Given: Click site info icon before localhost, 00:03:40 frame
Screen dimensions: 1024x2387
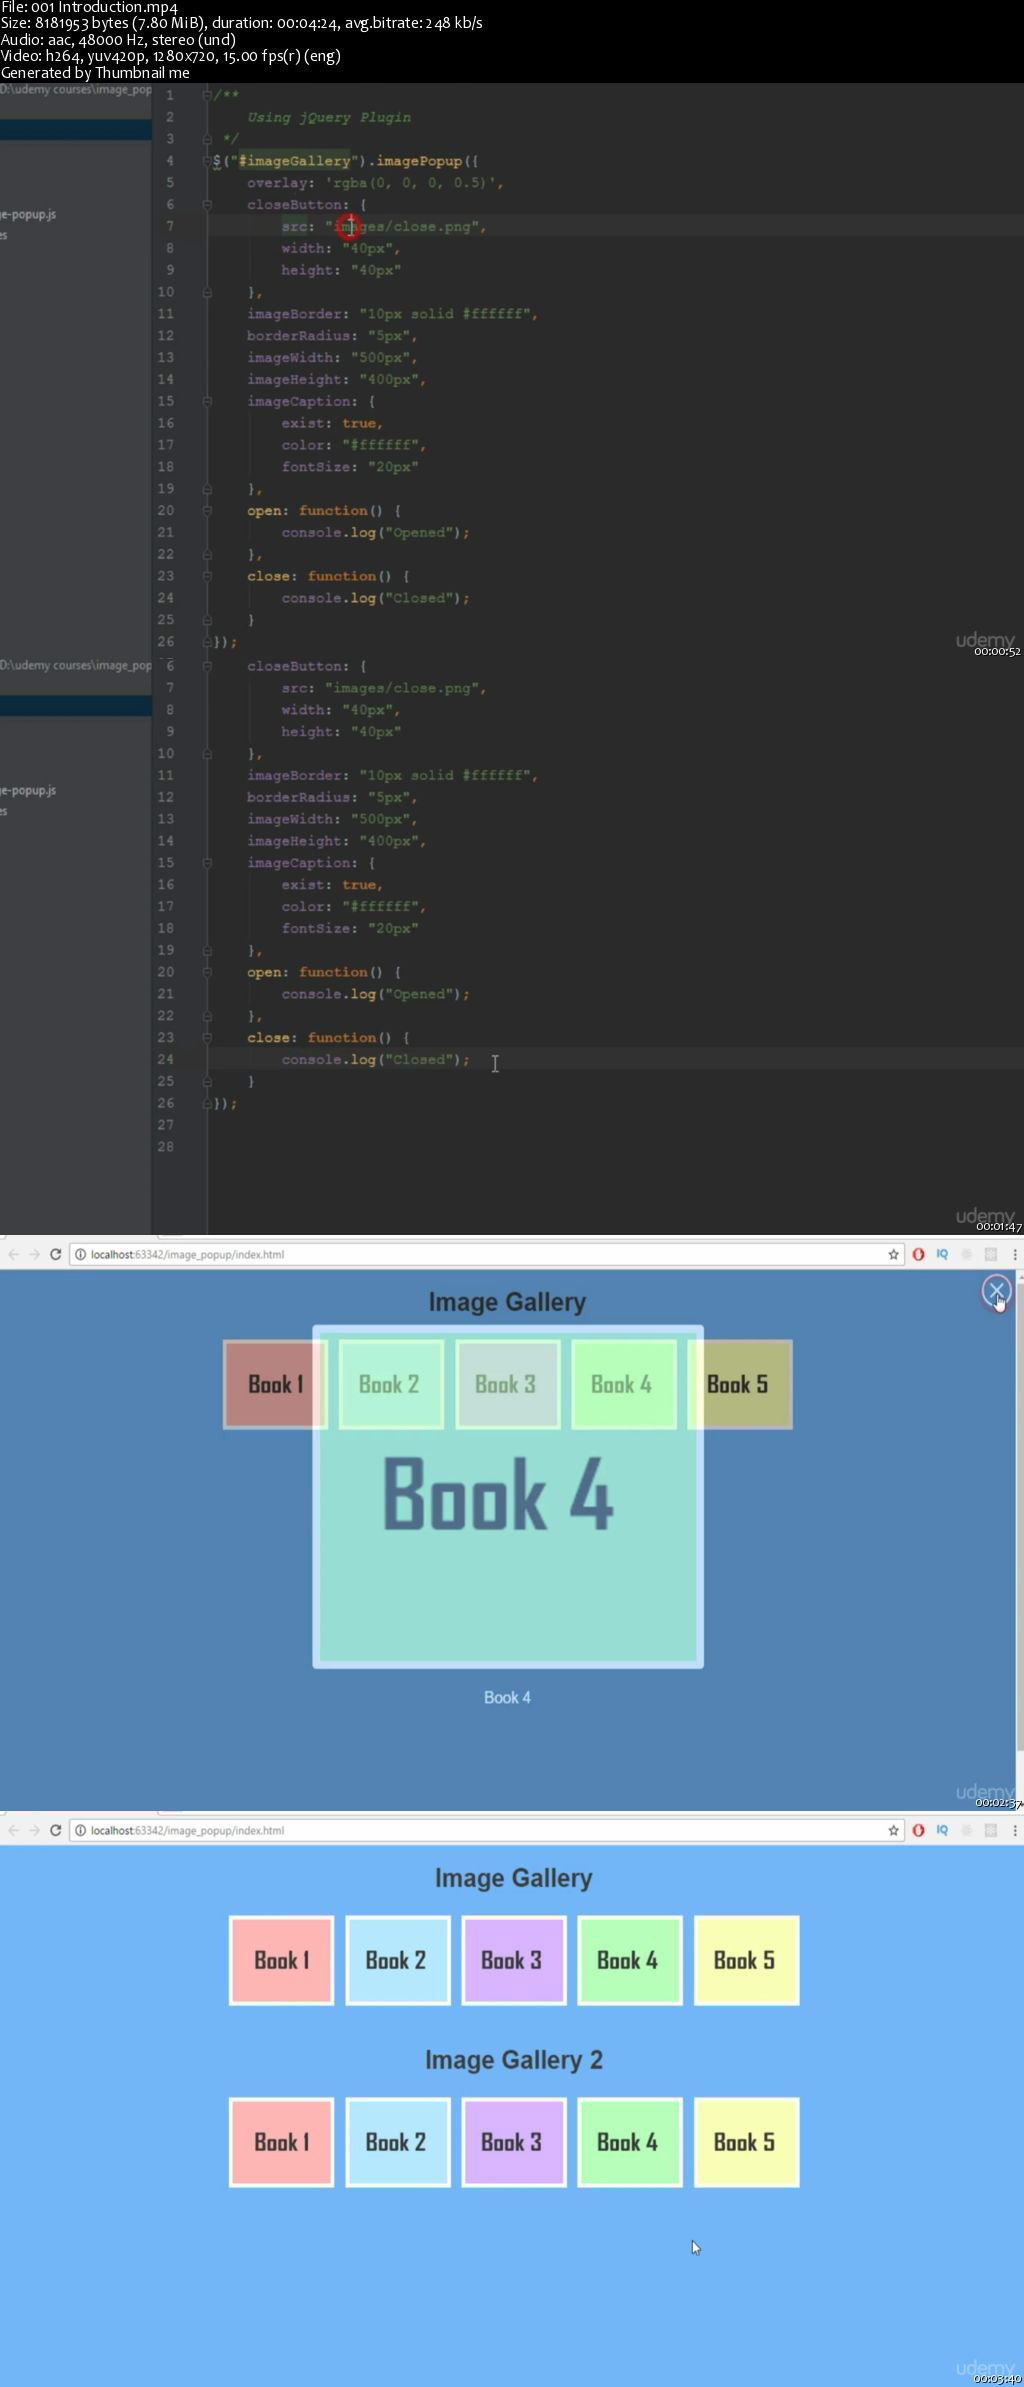Looking at the screenshot, I should click(x=81, y=1830).
